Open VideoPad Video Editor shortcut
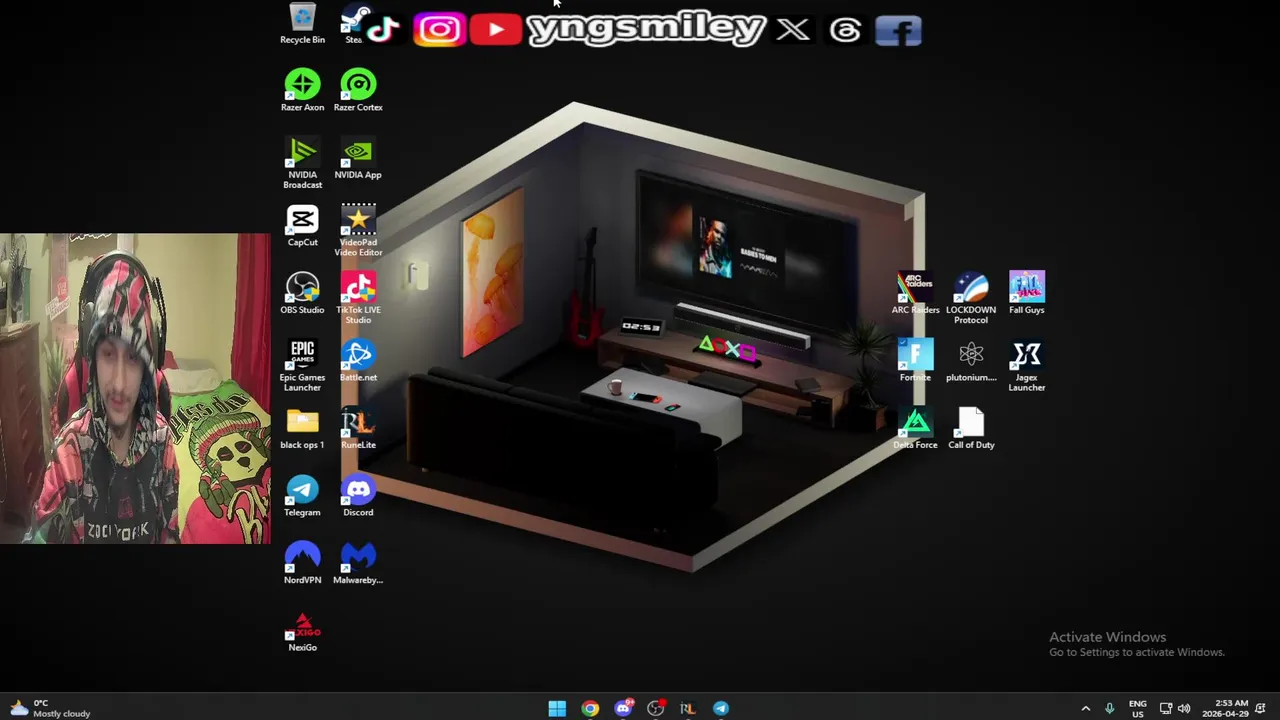Screen dimensions: 1280x720 pos(358,231)
